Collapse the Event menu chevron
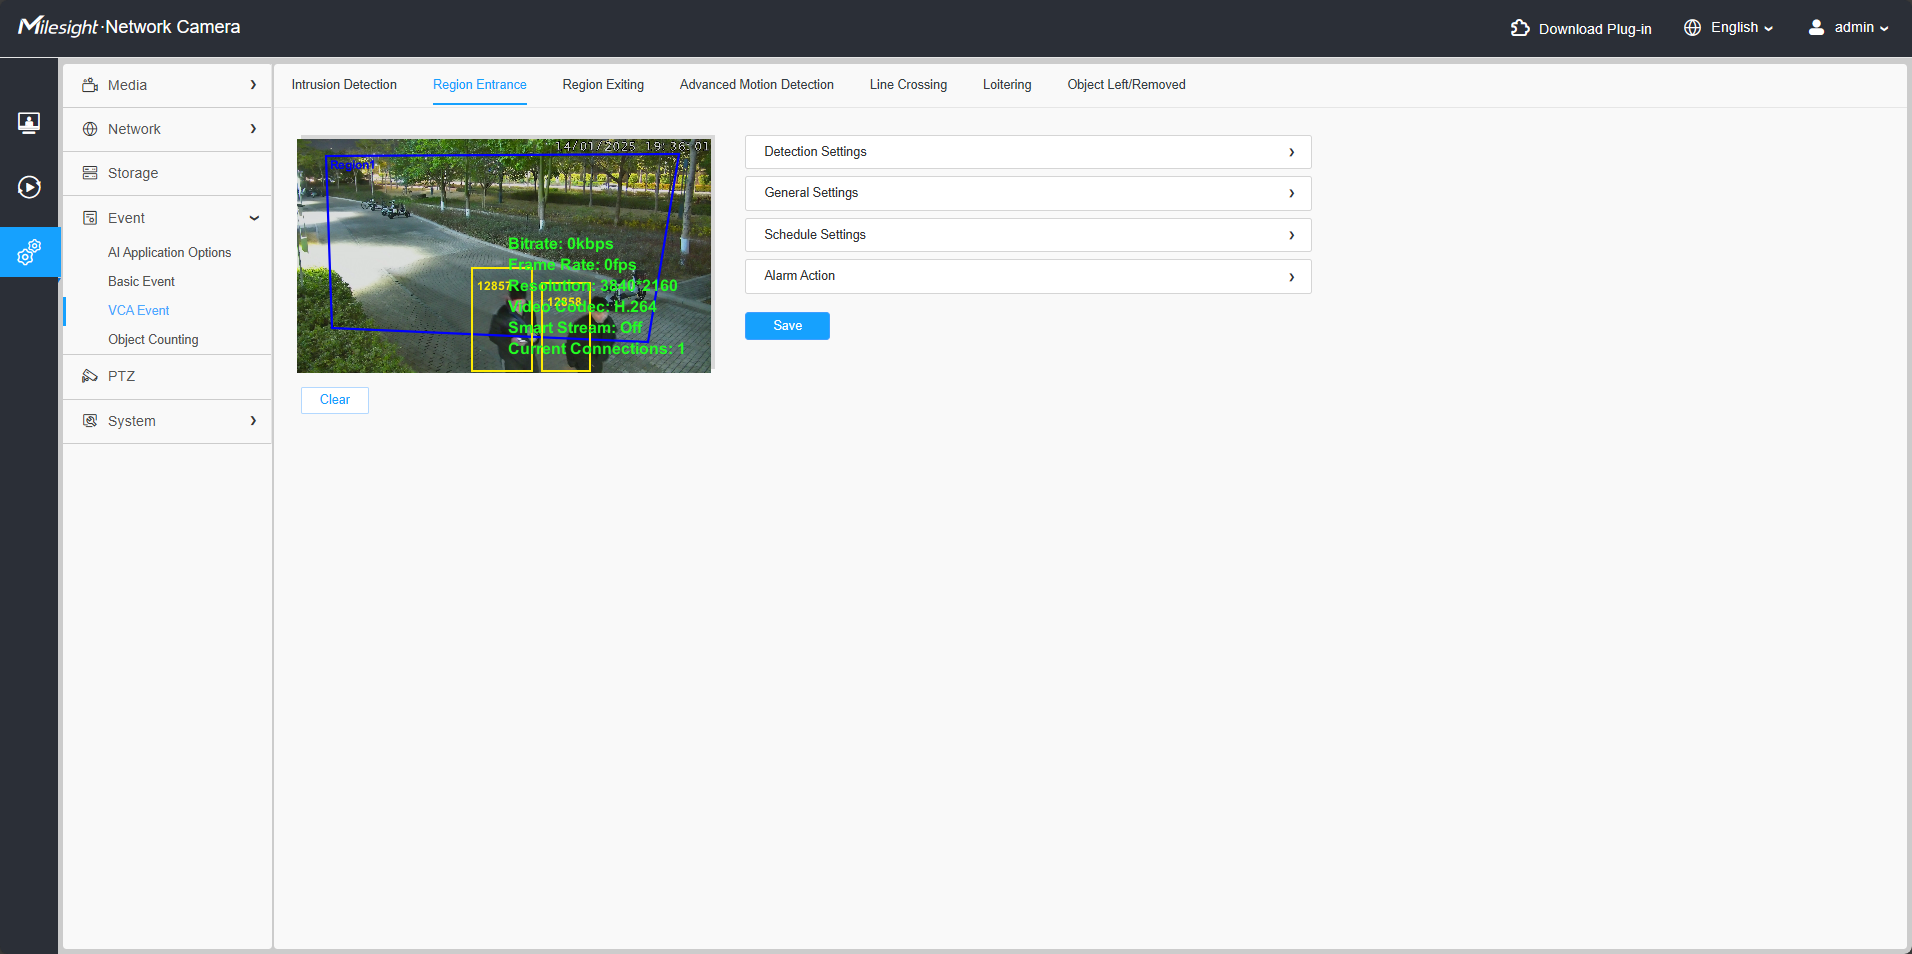1912x954 pixels. [x=254, y=218]
